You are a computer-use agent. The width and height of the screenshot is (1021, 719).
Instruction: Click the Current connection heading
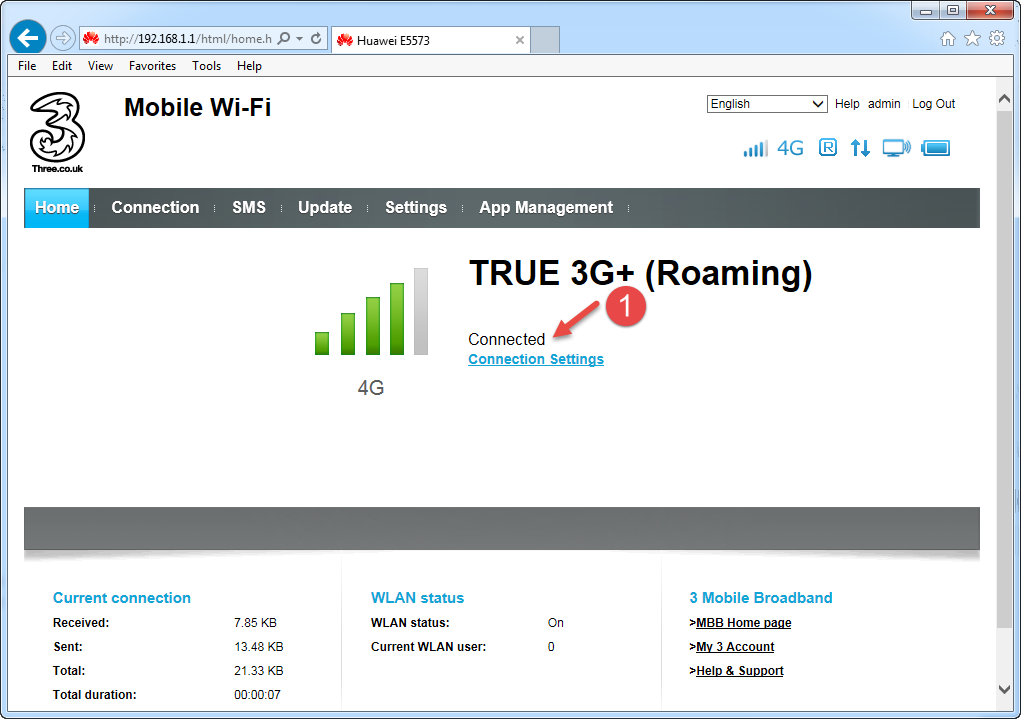(122, 598)
